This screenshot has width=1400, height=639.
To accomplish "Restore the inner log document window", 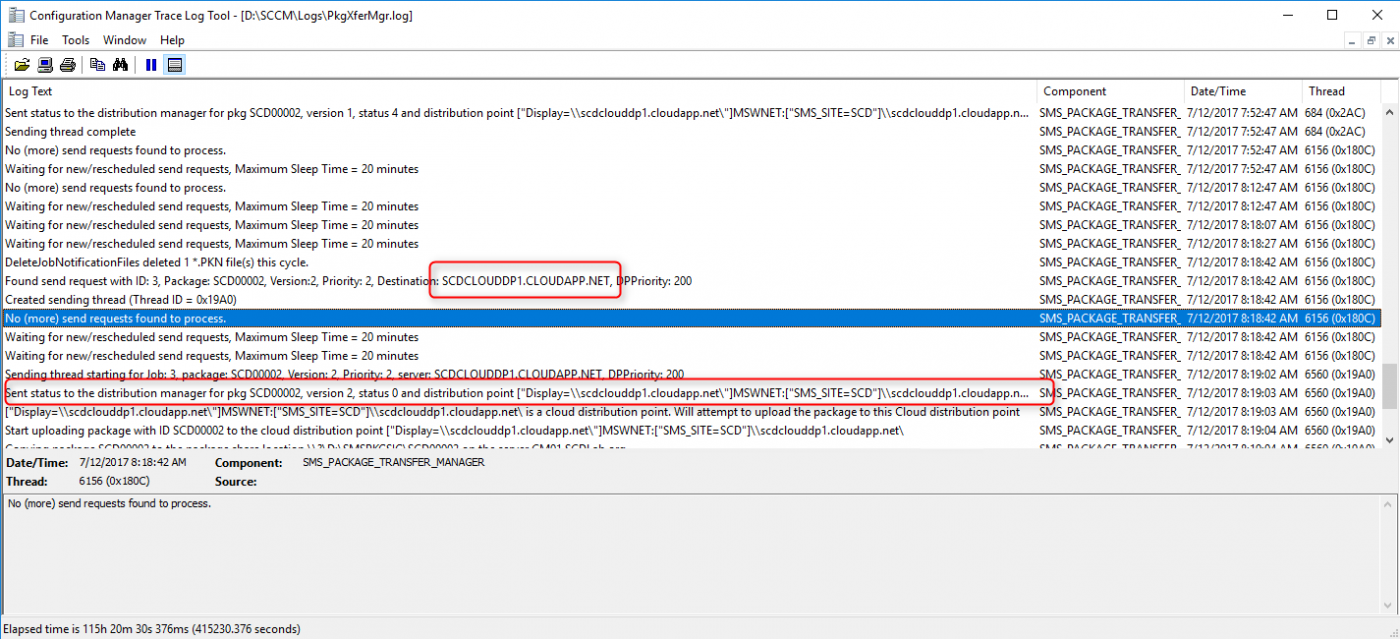I will (1371, 40).
